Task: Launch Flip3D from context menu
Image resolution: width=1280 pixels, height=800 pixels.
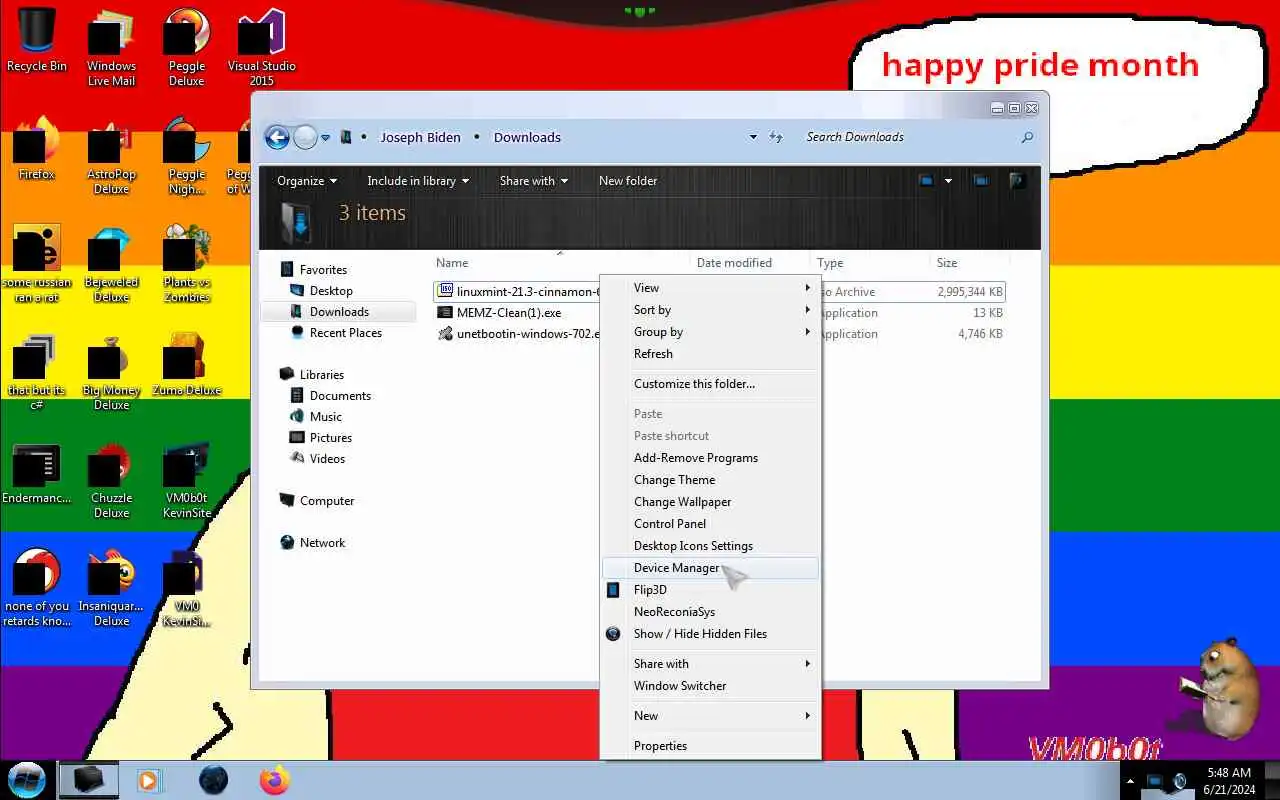Action: pyautogui.click(x=711, y=590)
